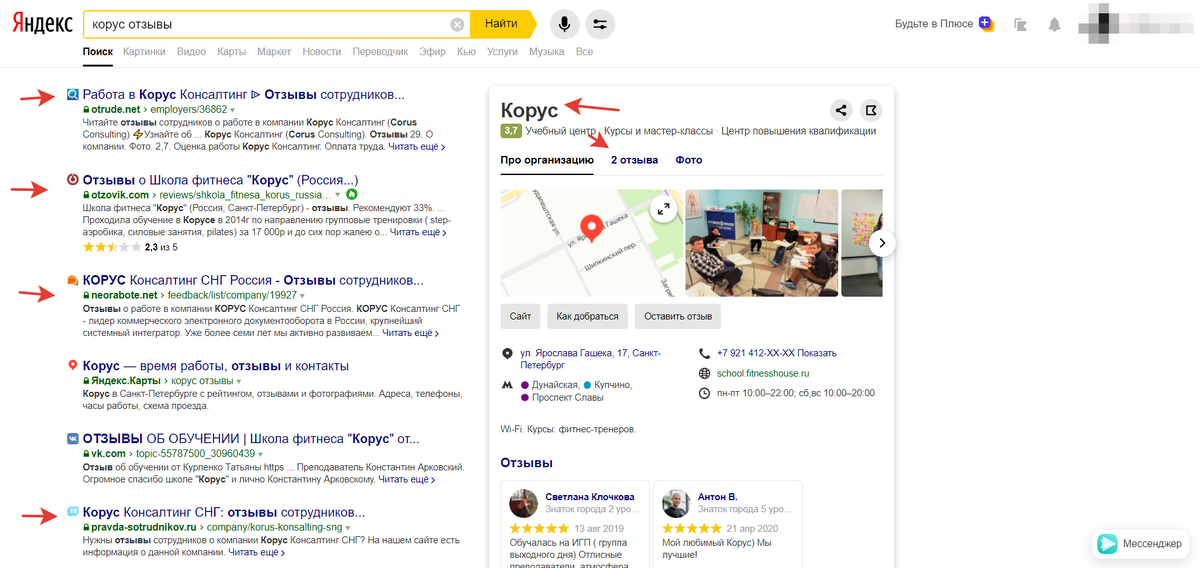Open КОРУС Консалтинг СНГ Россия result

tap(253, 280)
